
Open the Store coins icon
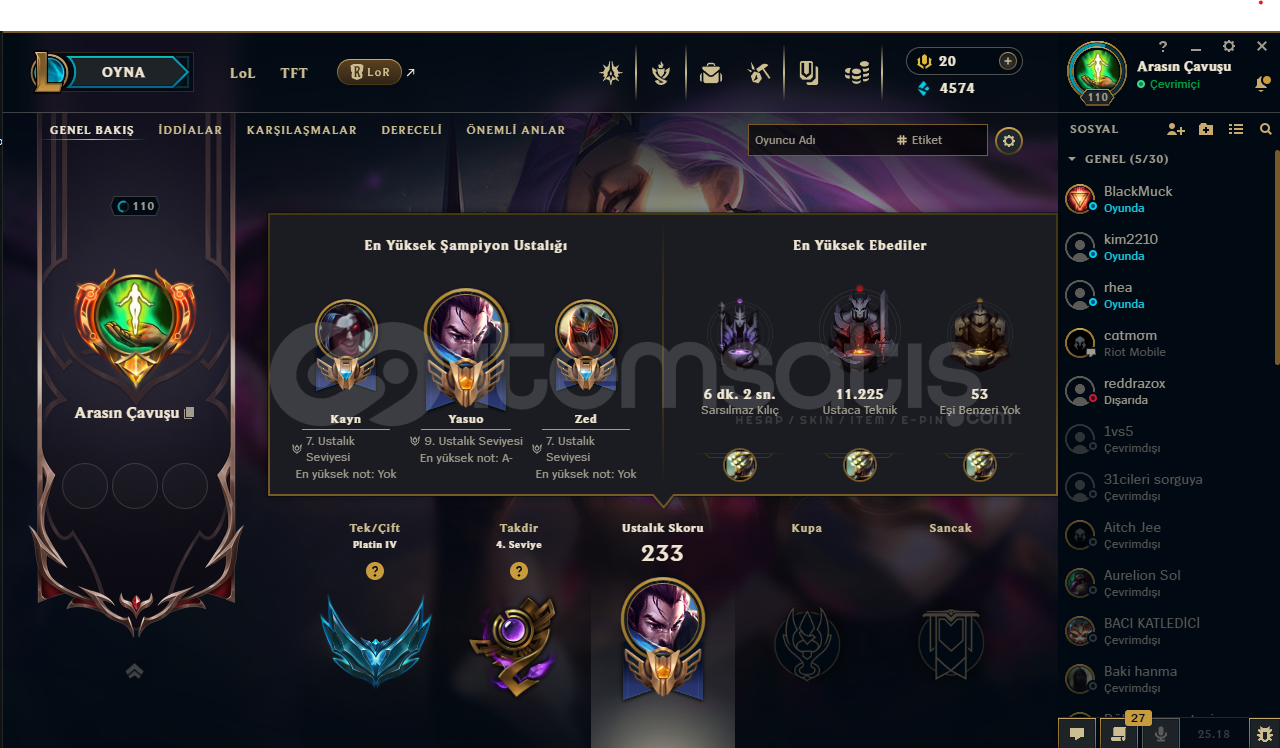click(x=857, y=73)
